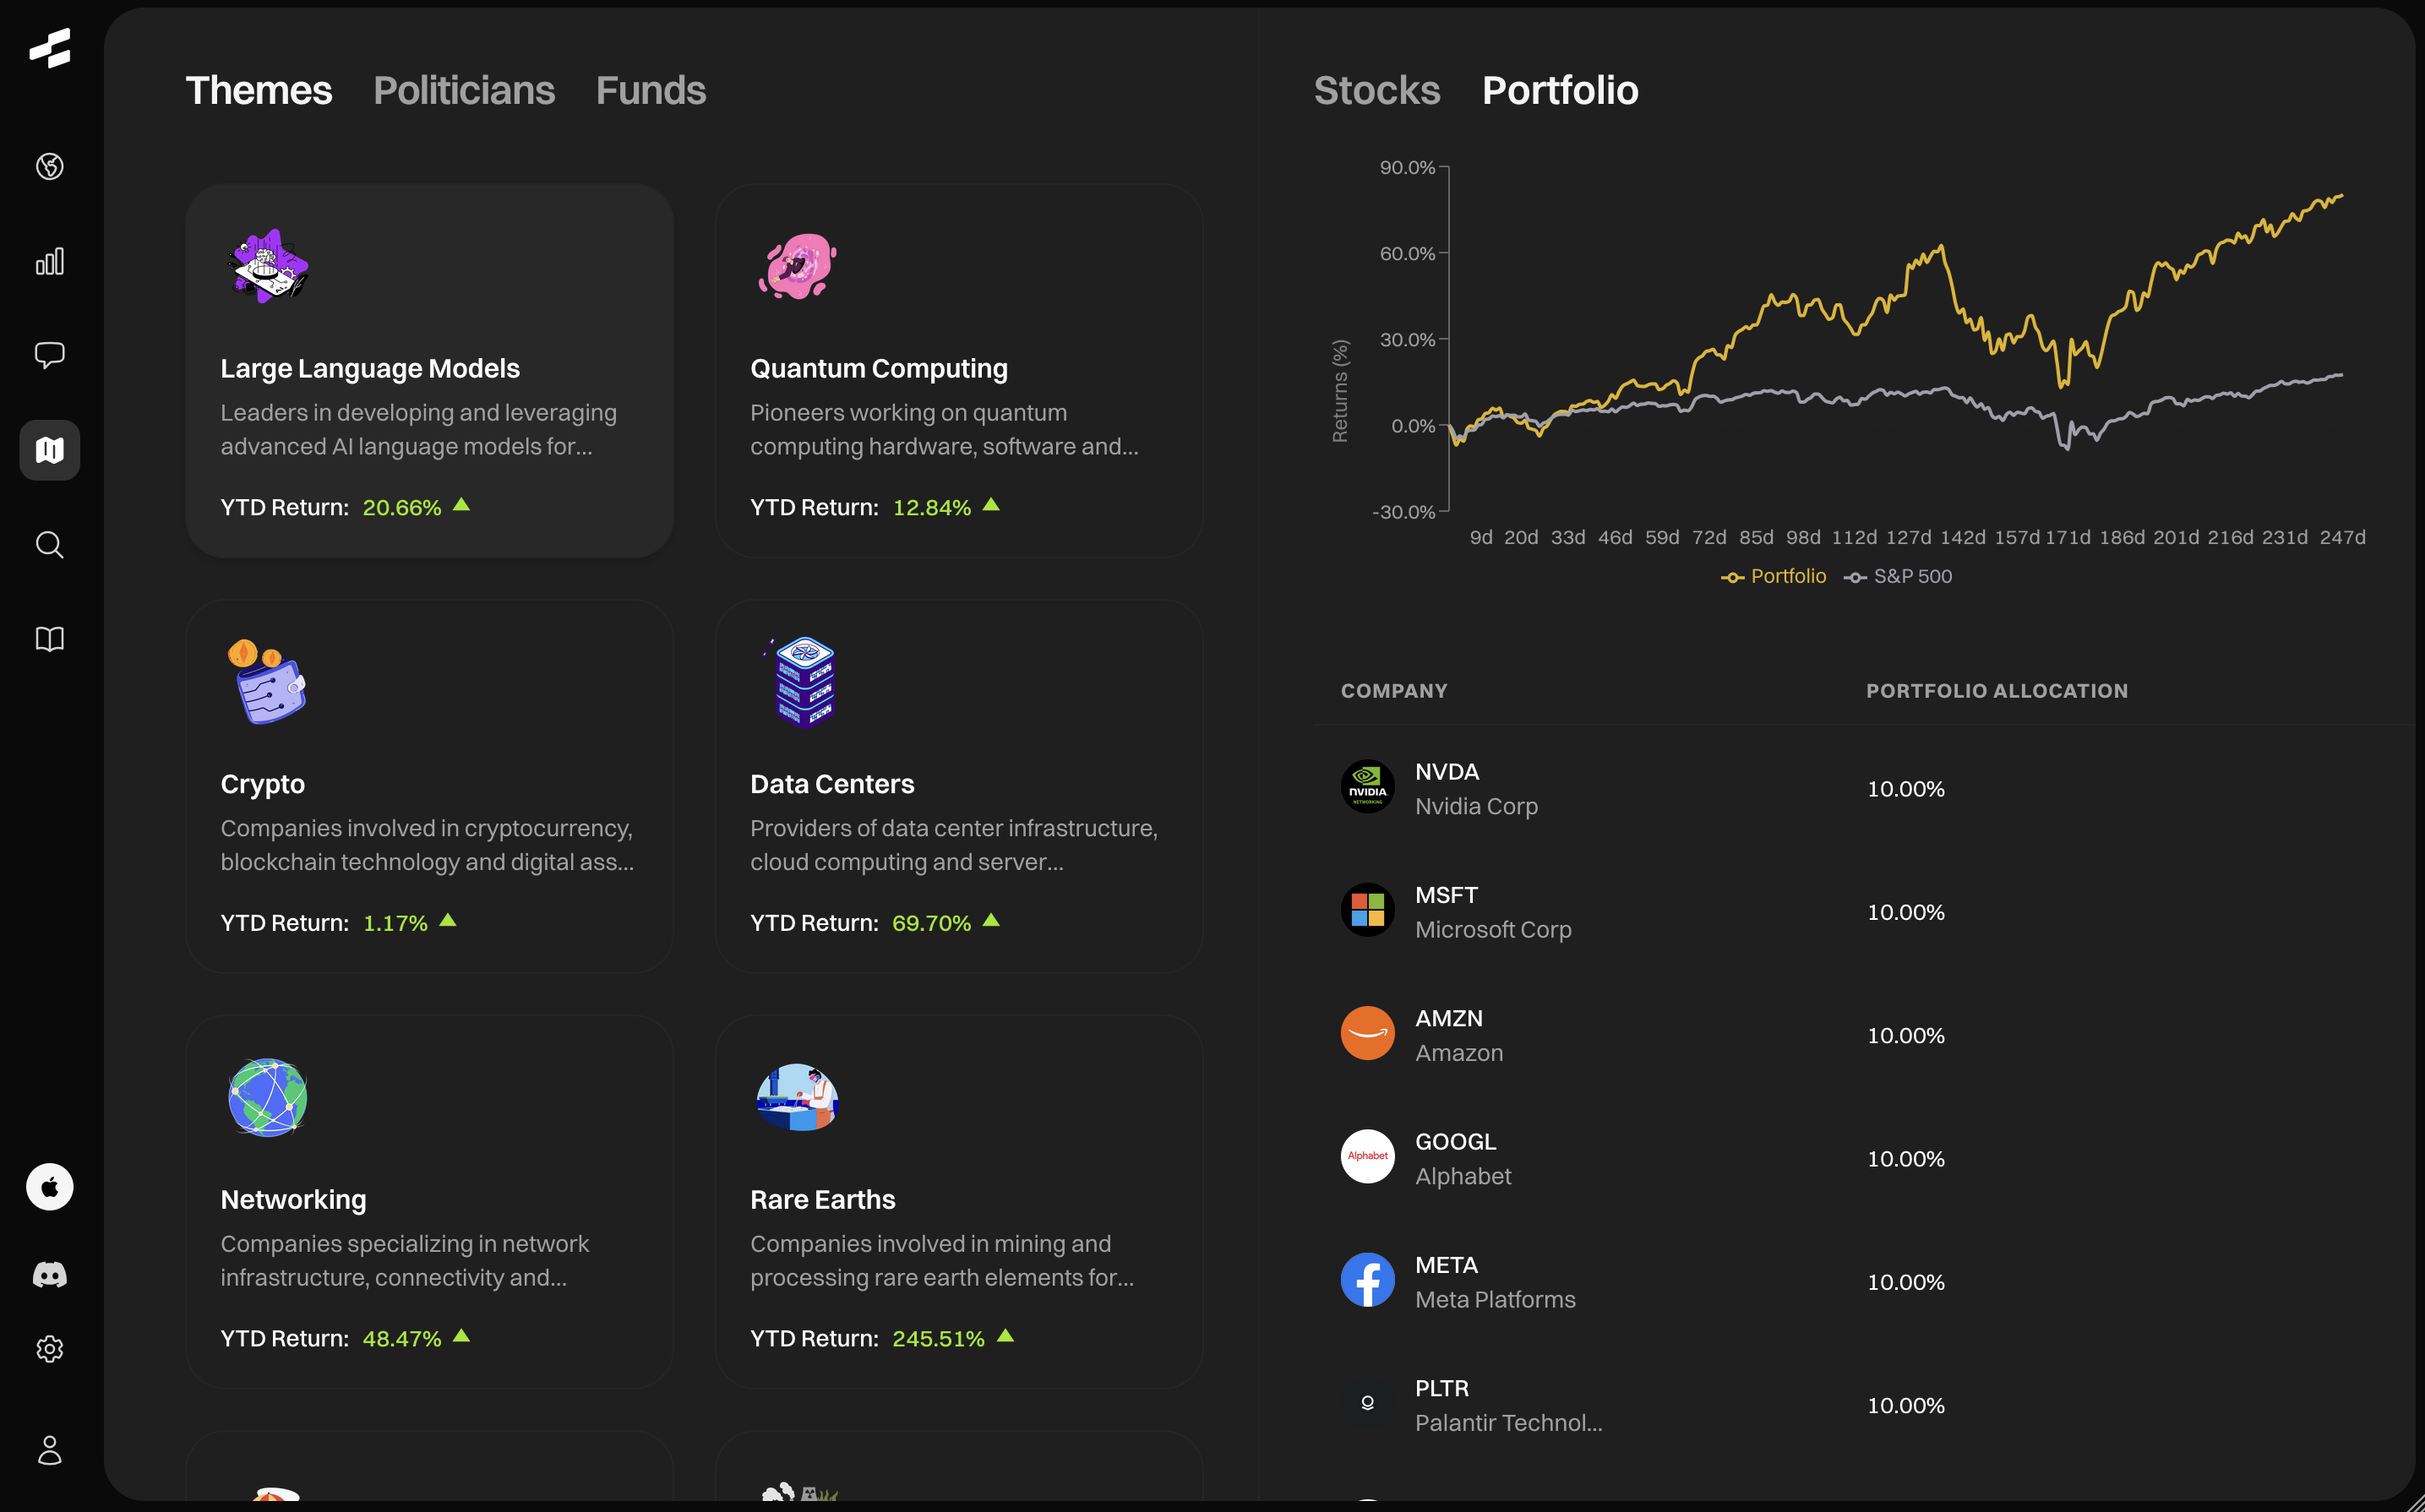Screen dimensions: 2425x1512
Task: Open the book icon in the sidebar
Action: pos(49,639)
